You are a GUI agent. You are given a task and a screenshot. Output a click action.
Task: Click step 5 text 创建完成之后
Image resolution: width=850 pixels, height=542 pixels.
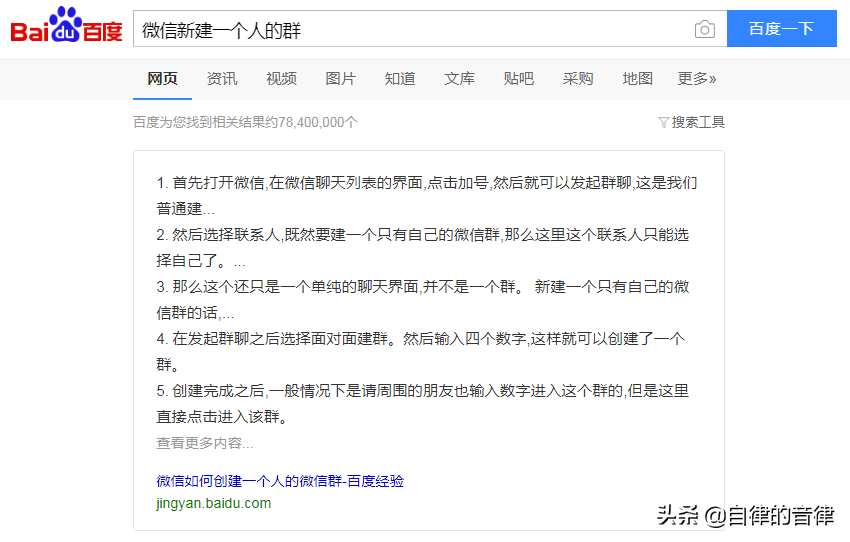pyautogui.click(x=218, y=391)
